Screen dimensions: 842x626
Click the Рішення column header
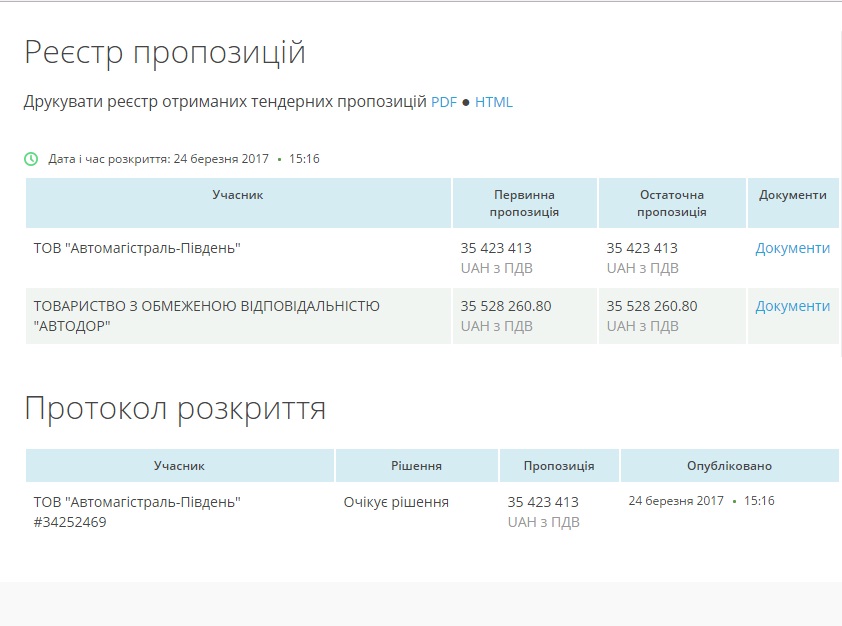point(416,466)
